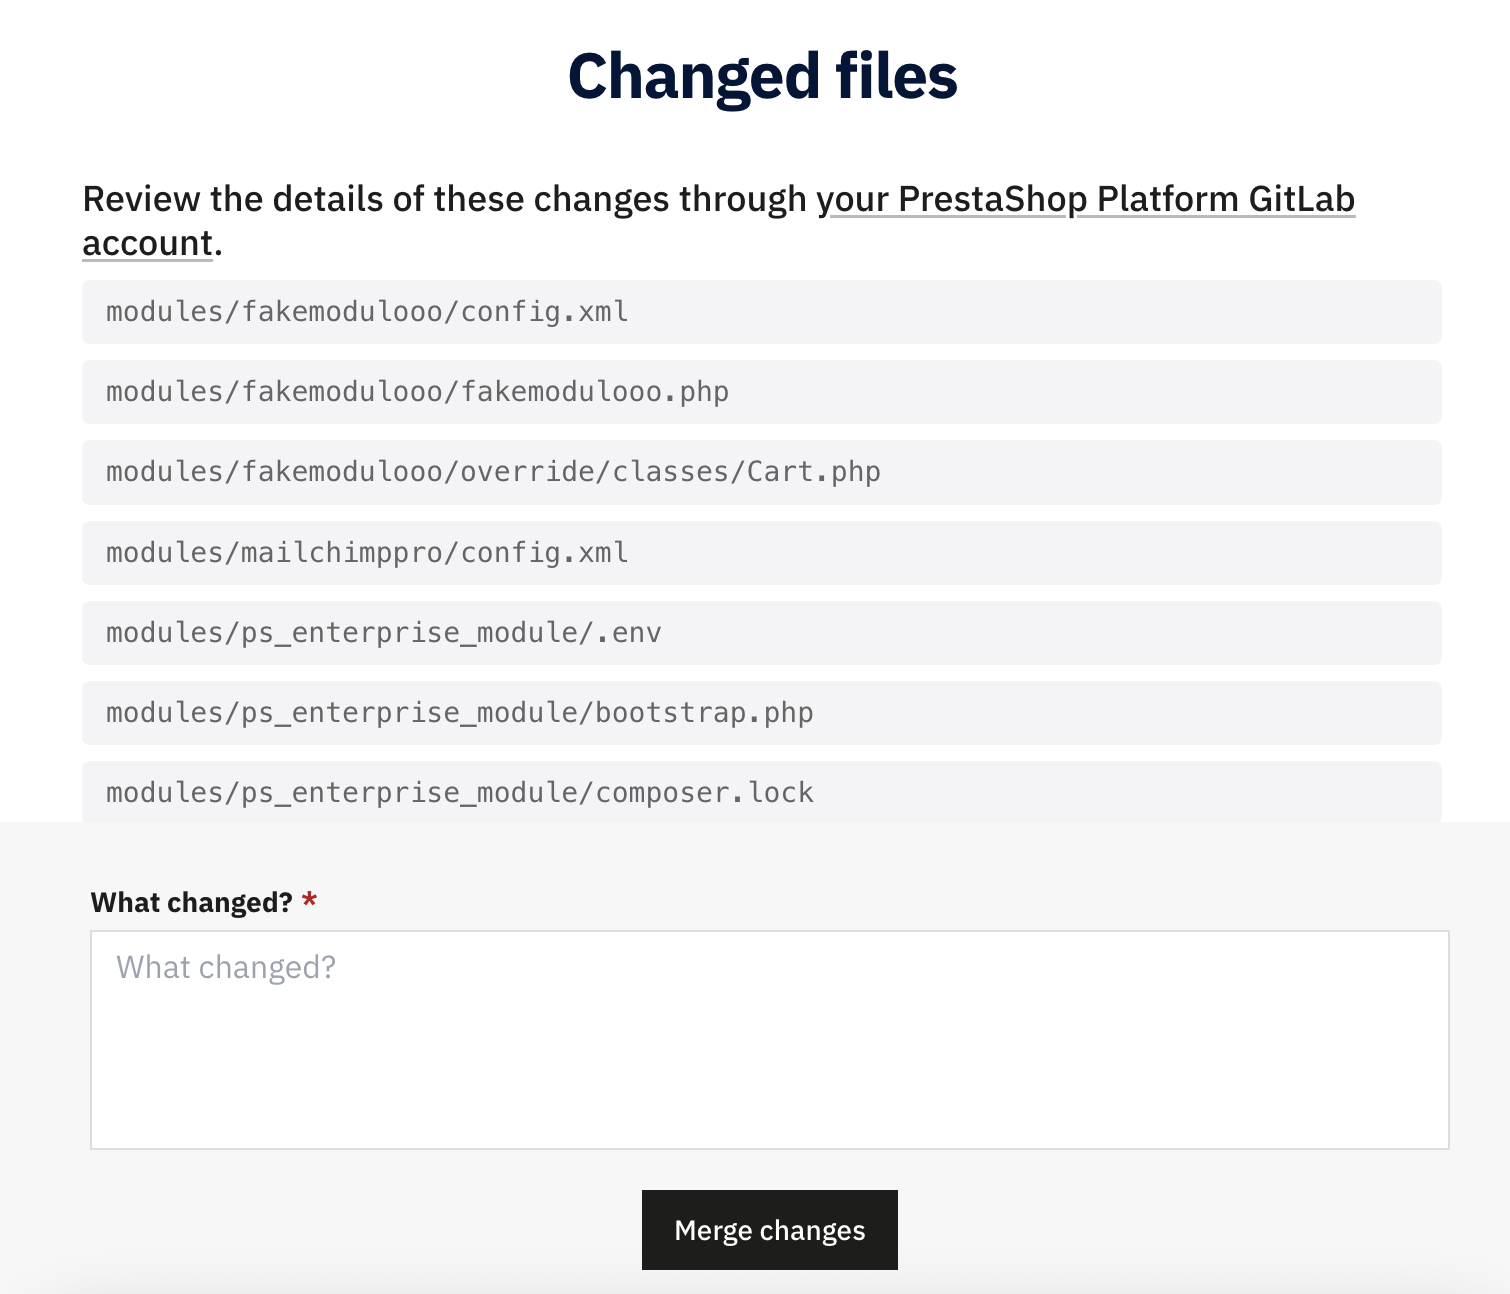Image resolution: width=1510 pixels, height=1294 pixels.
Task: Select the fakemodulooo/config.xml file row
Action: click(x=761, y=312)
